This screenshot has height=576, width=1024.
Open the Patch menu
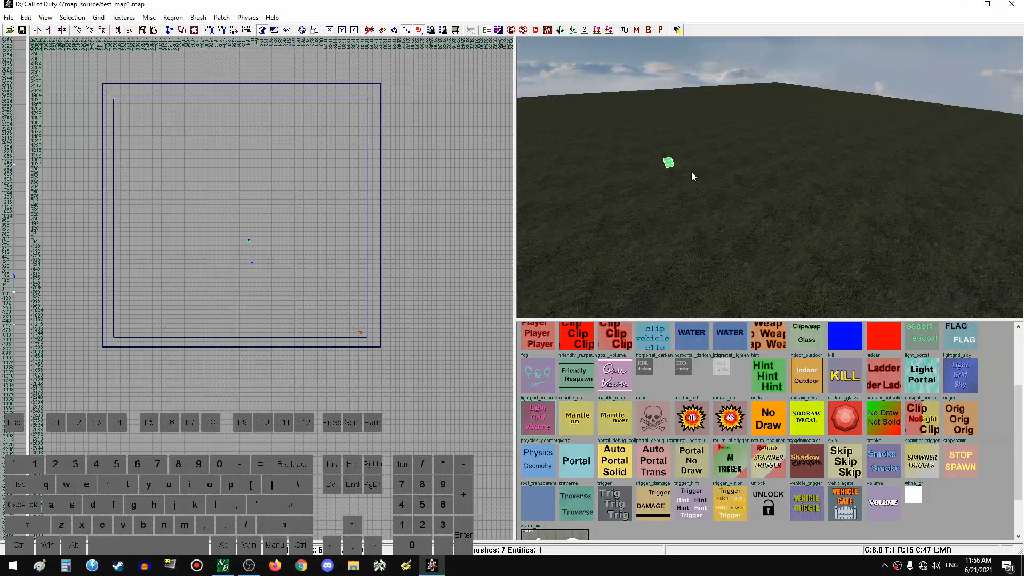tap(221, 18)
